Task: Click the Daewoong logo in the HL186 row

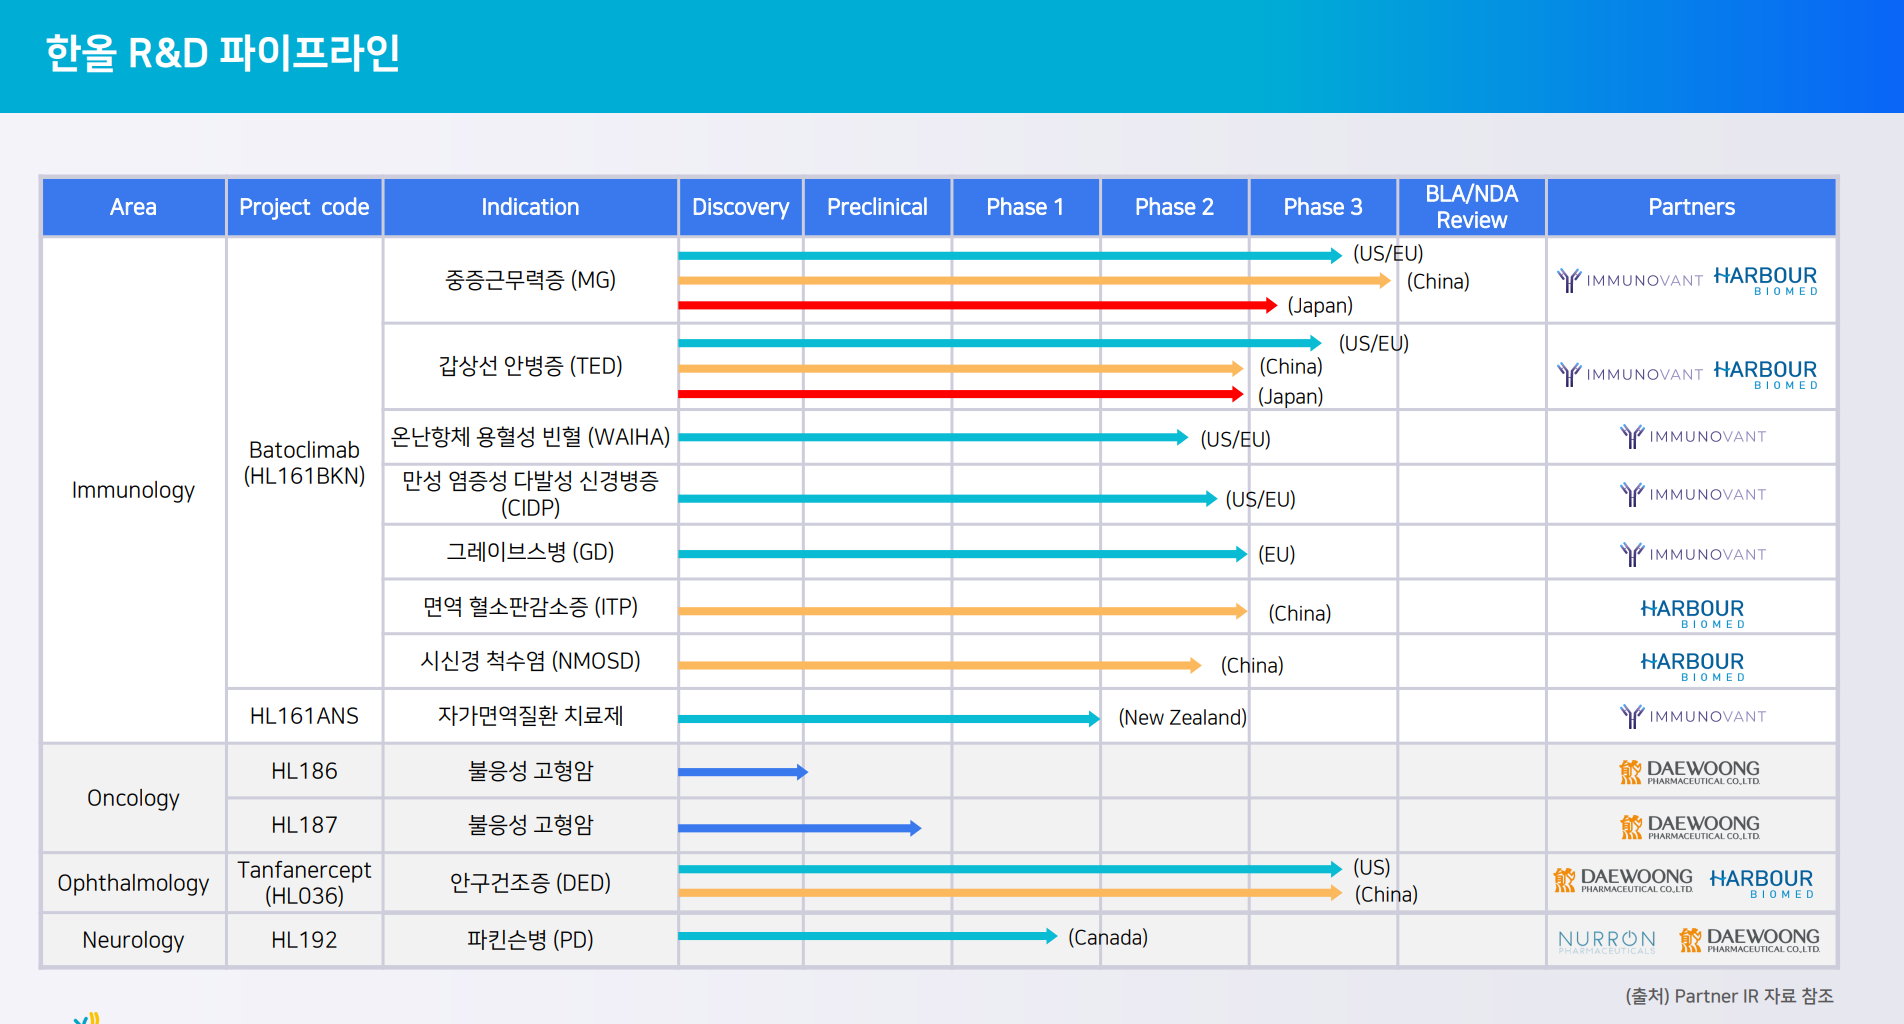Action: click(x=1690, y=772)
